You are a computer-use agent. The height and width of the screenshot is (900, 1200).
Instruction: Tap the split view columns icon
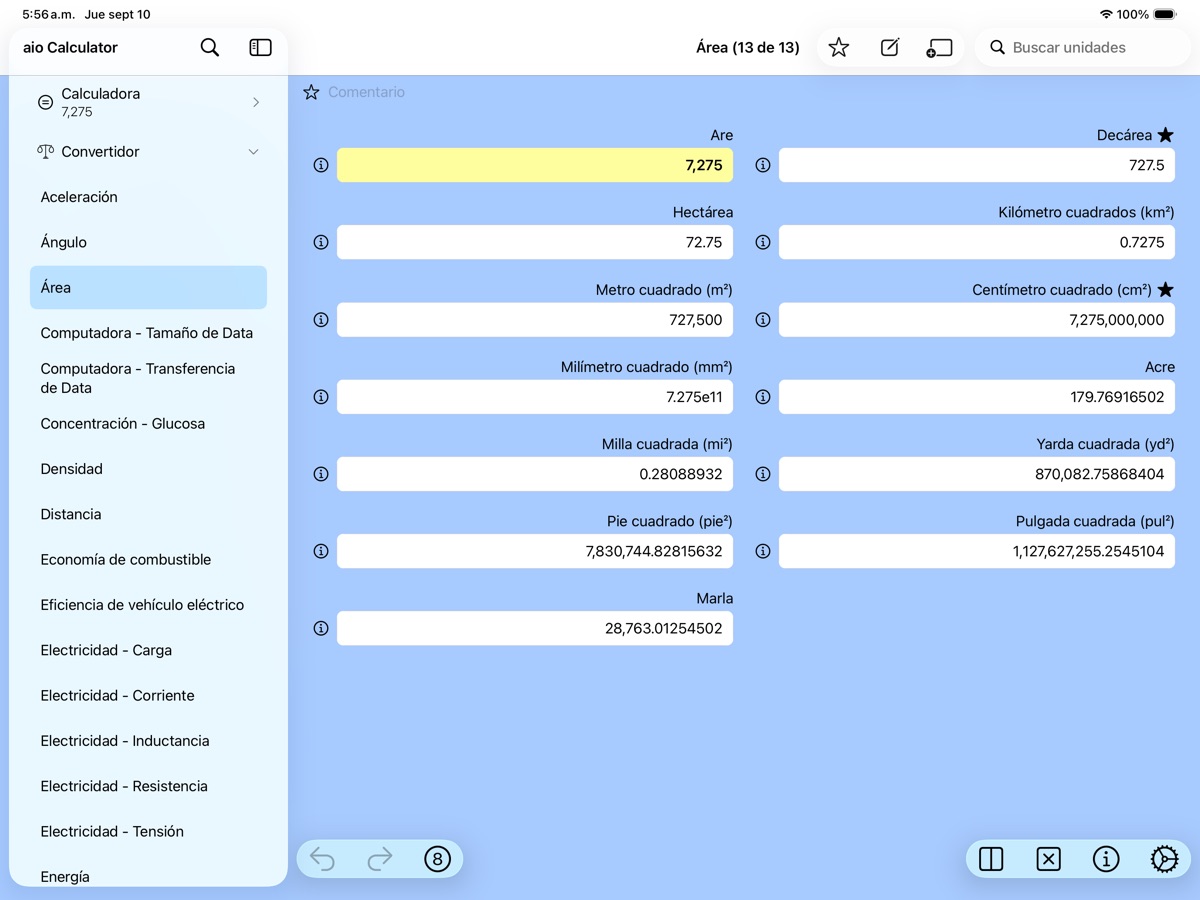[991, 859]
